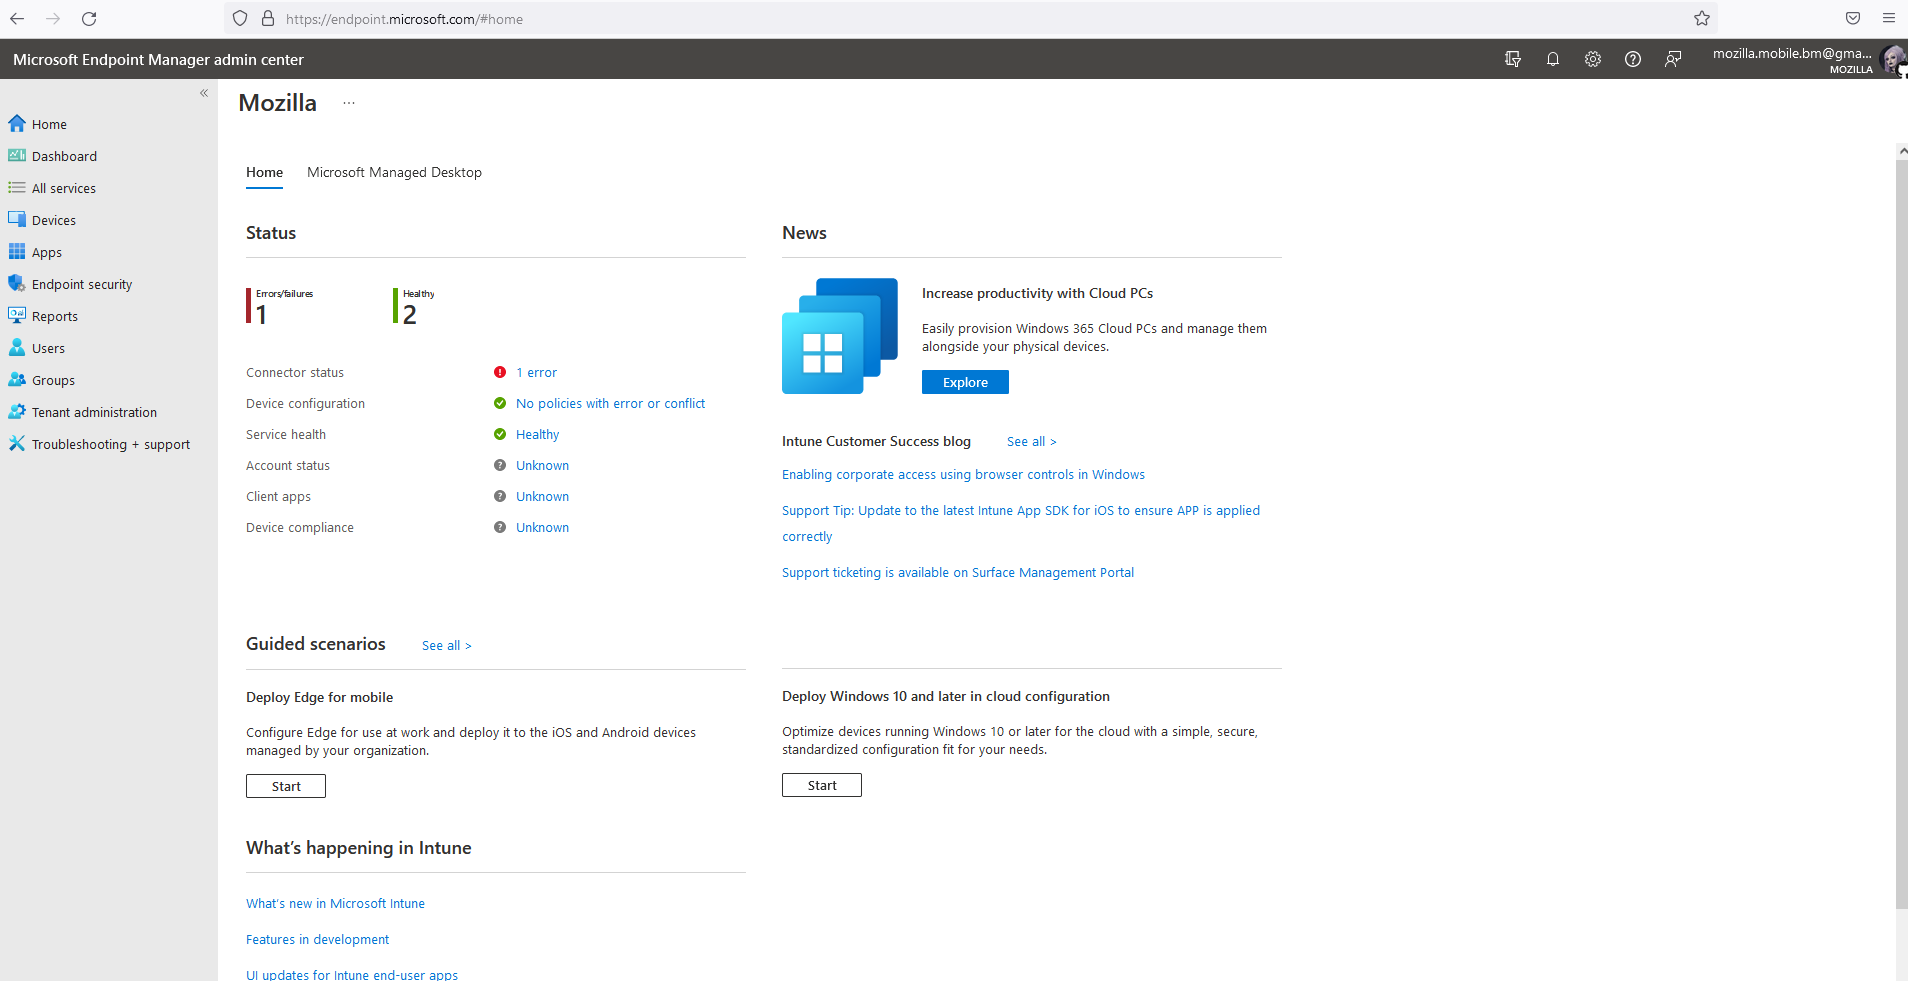Select Devices in the sidebar

tap(54, 219)
